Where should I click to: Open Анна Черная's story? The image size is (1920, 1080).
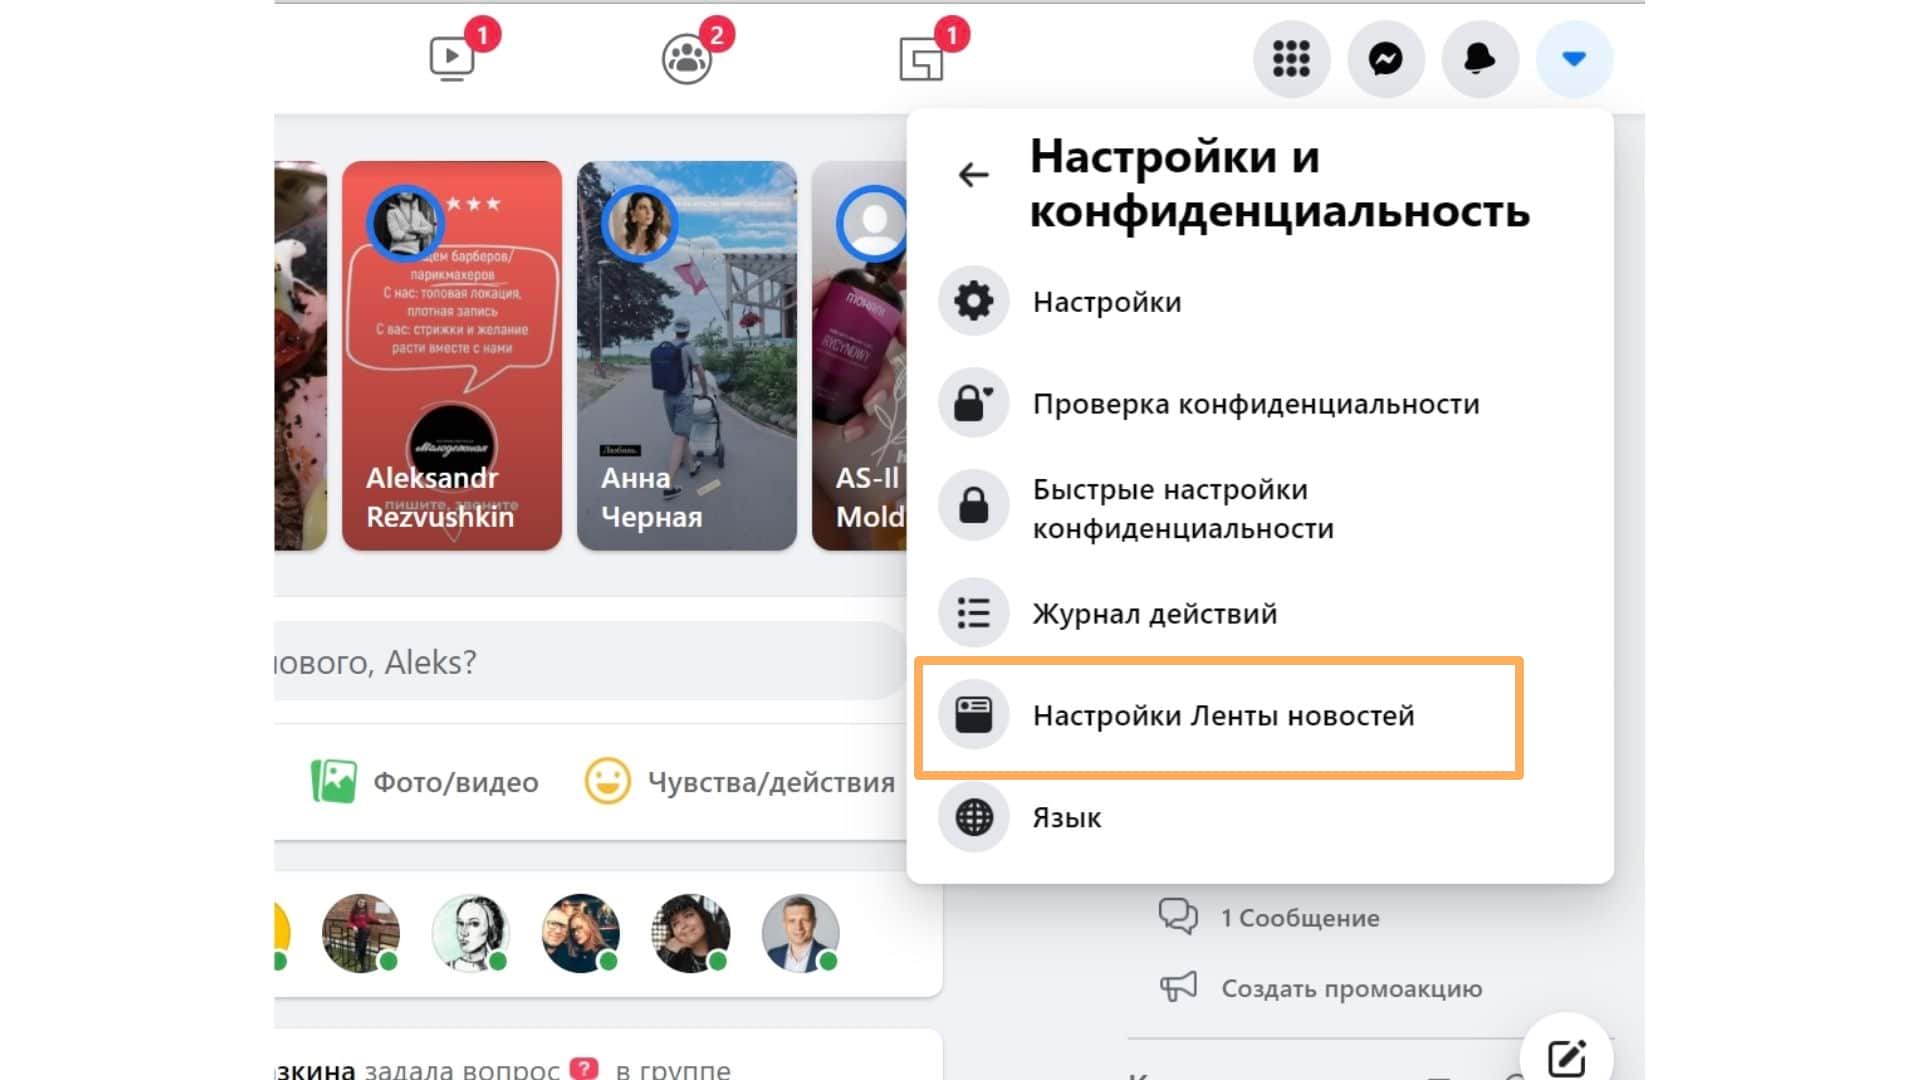pyautogui.click(x=687, y=356)
